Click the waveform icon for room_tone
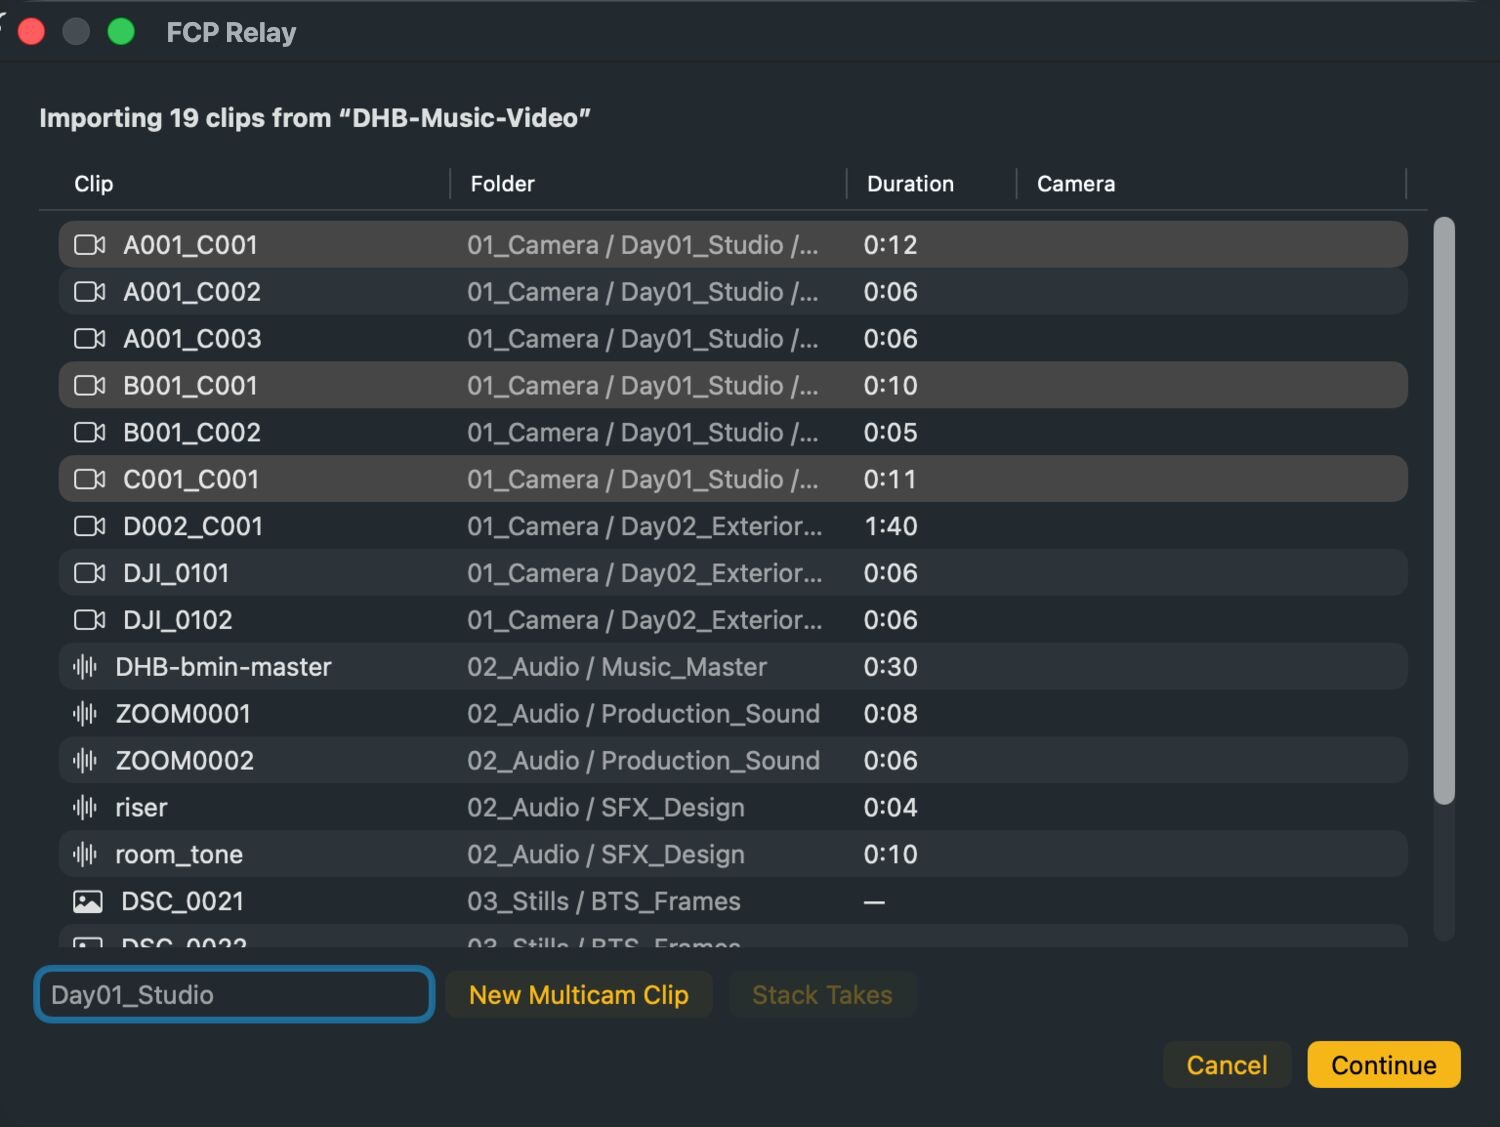1500x1127 pixels. click(85, 855)
